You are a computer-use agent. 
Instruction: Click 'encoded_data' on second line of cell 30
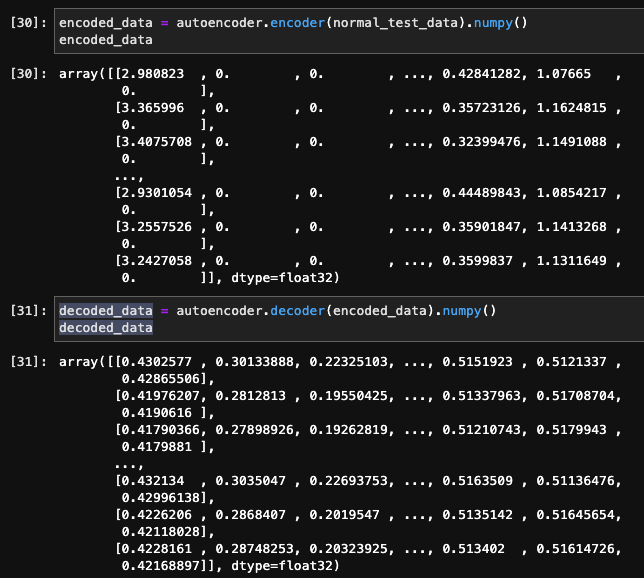click(106, 40)
